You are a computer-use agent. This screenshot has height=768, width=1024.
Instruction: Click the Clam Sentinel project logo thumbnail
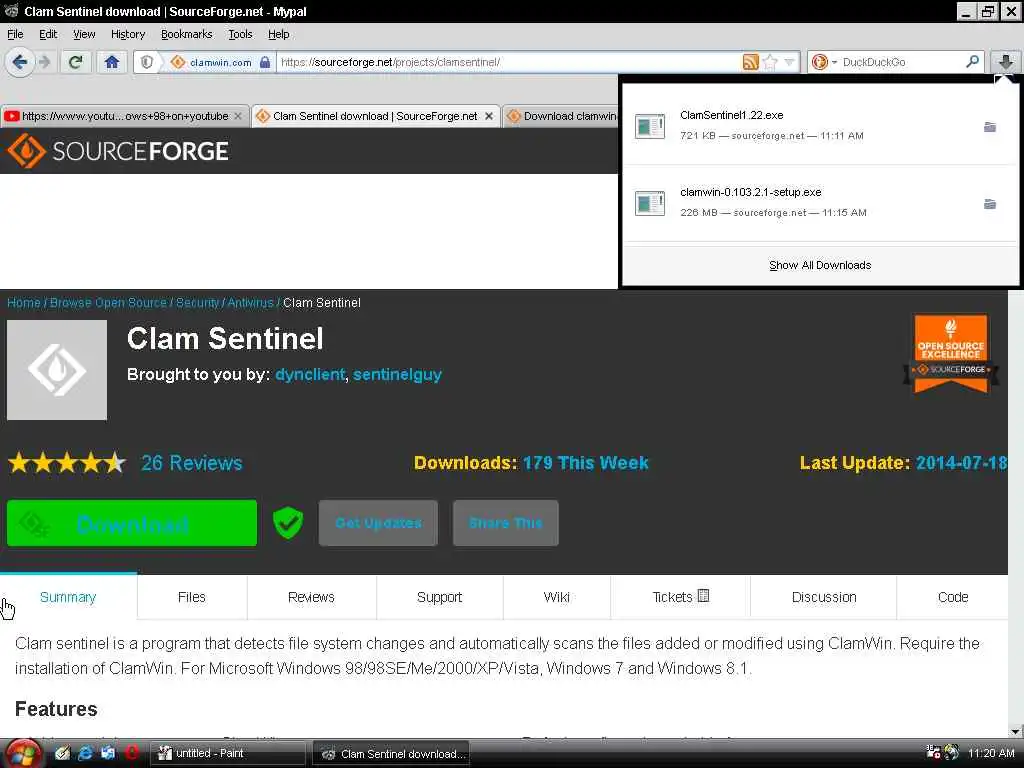(x=57, y=370)
